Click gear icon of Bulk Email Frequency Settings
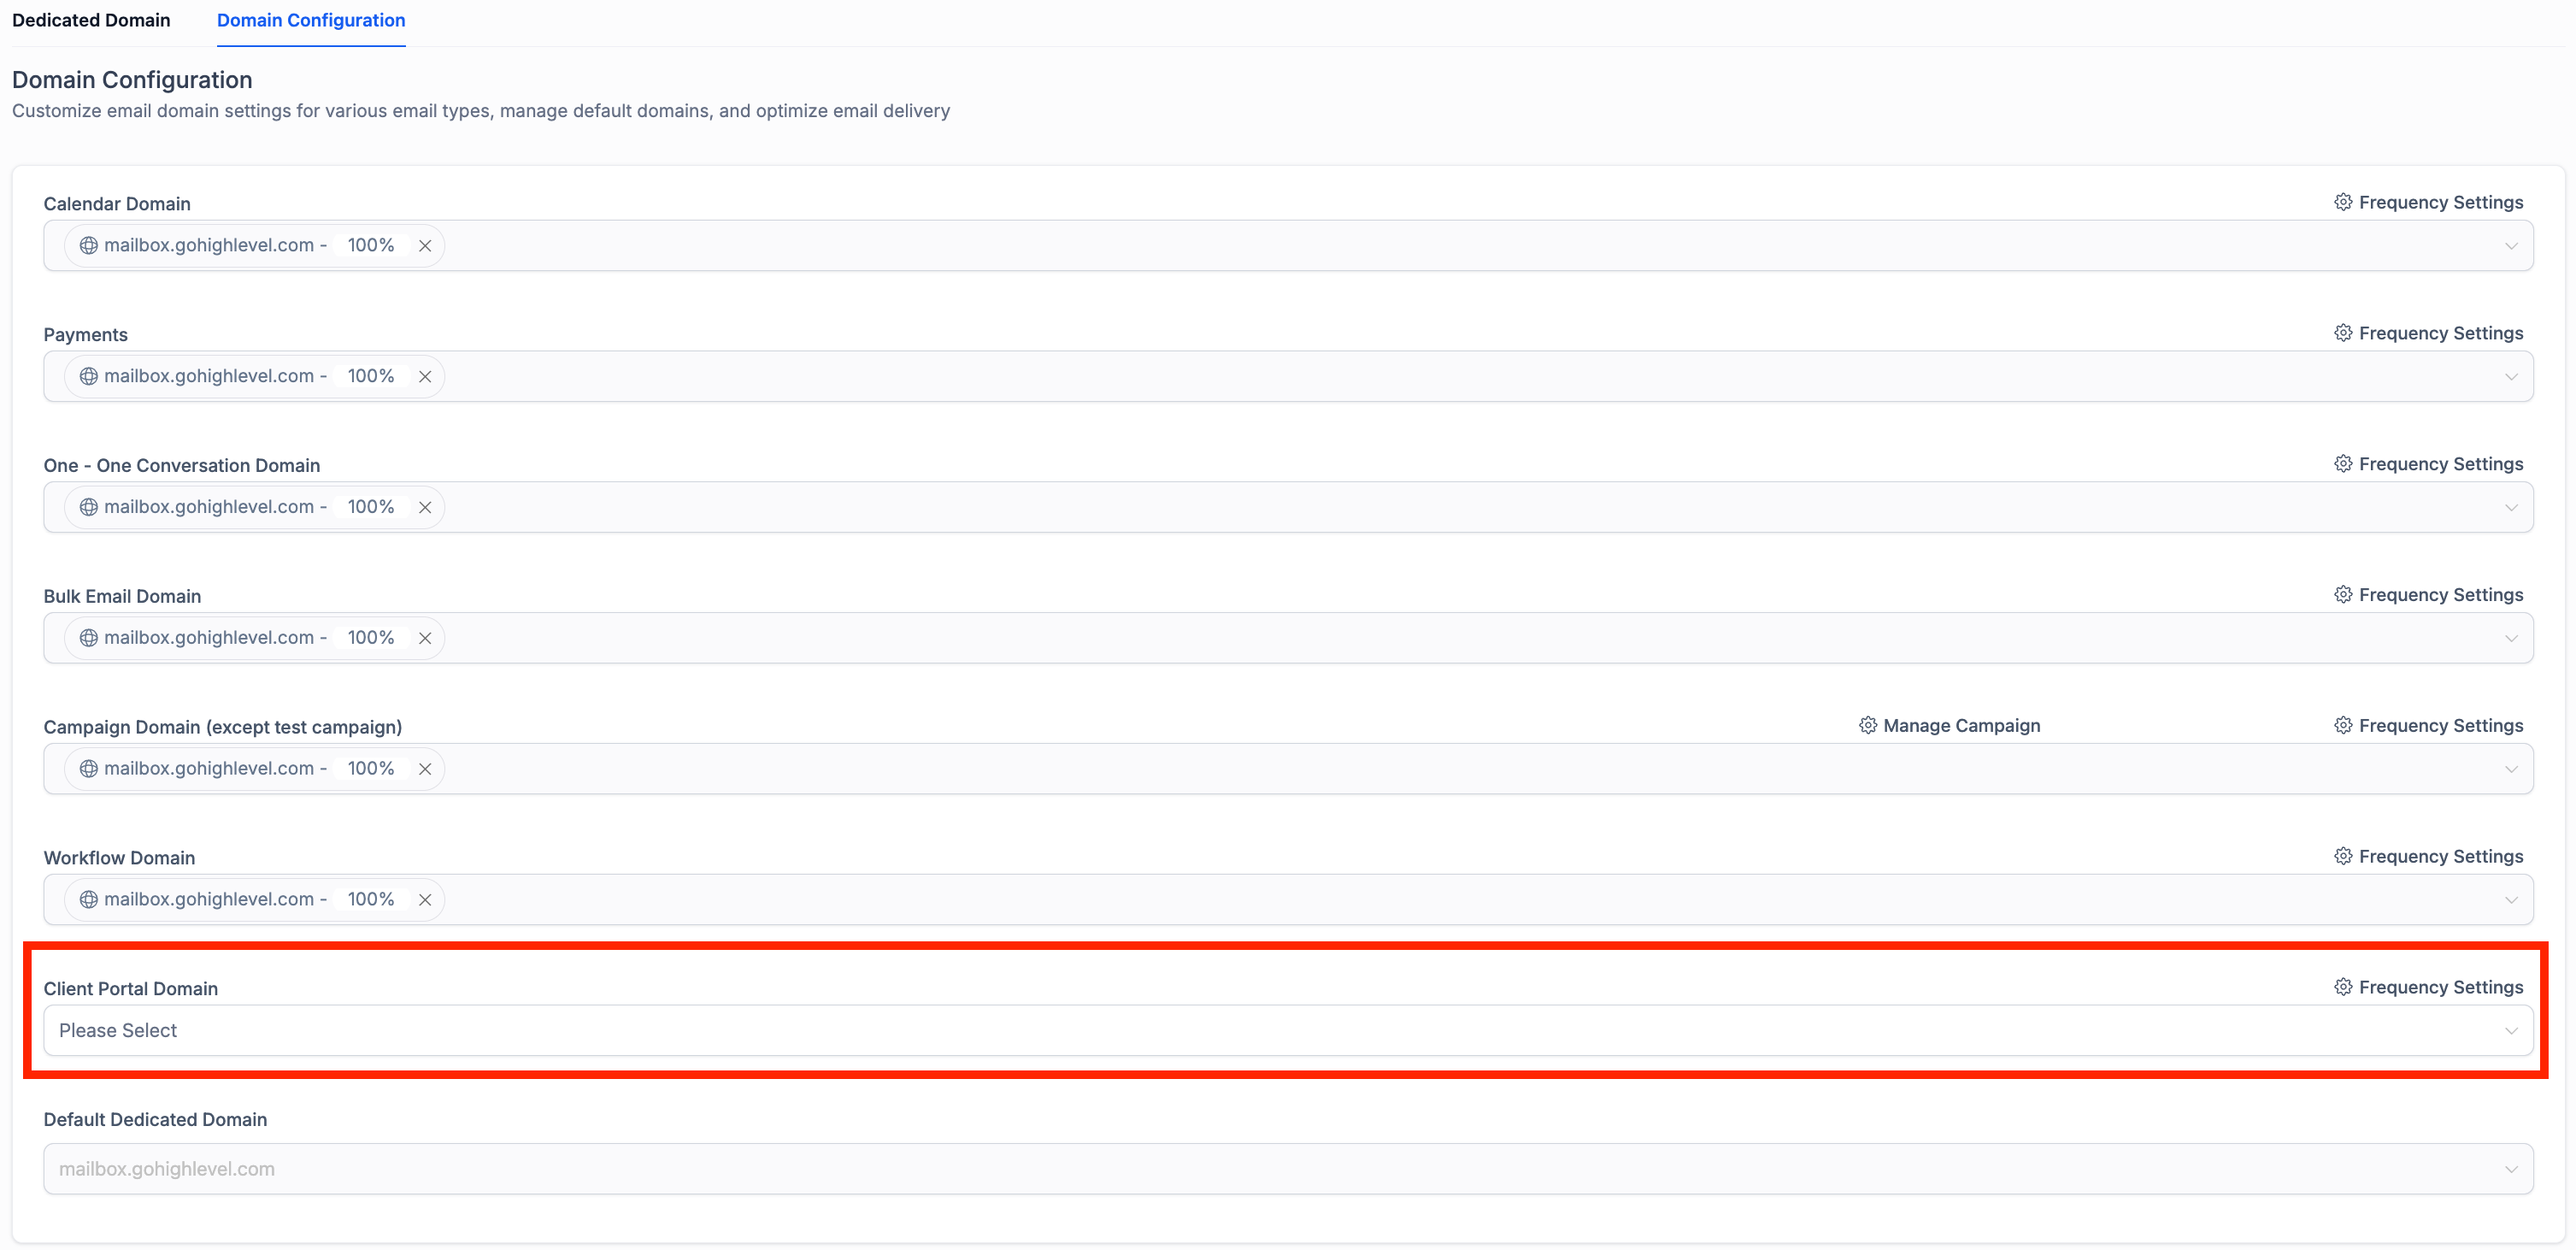 click(2343, 595)
